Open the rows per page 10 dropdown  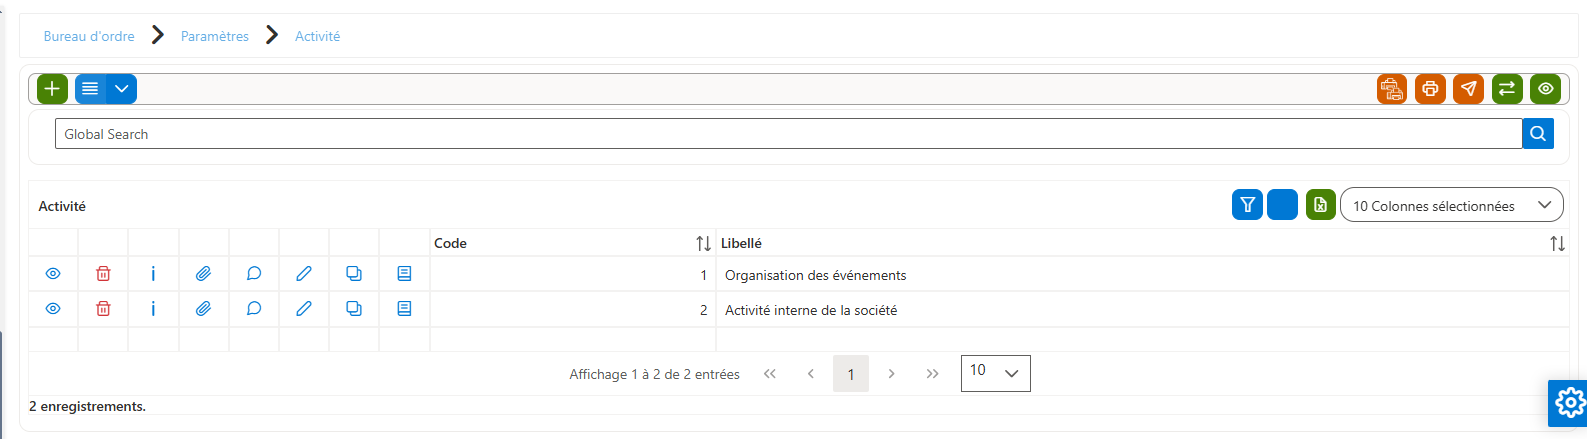[x=995, y=373]
